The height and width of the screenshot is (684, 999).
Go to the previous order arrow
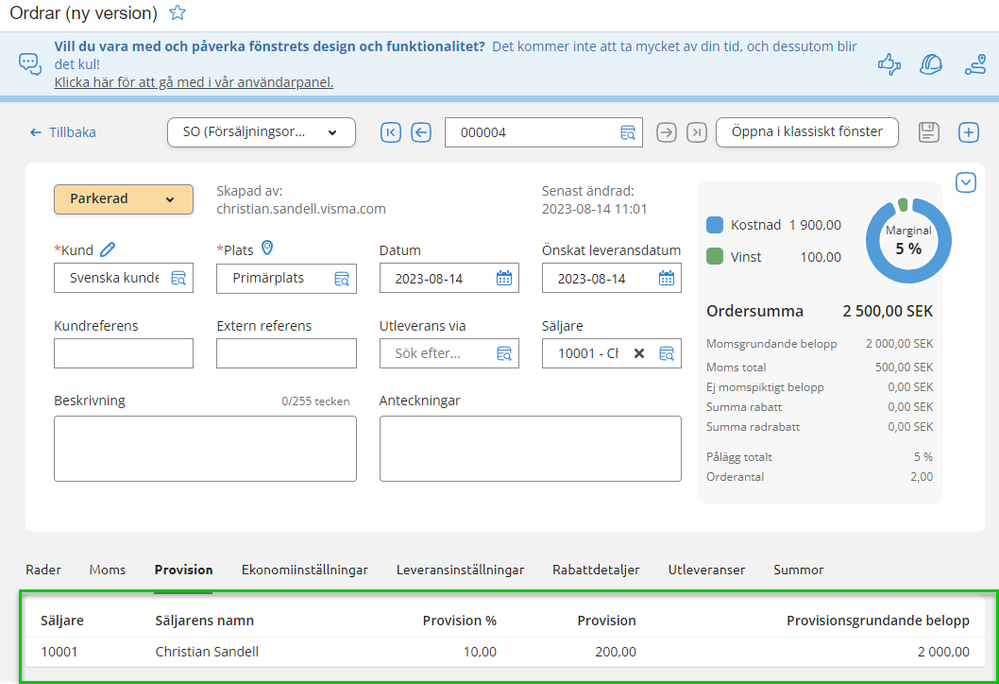coord(421,132)
